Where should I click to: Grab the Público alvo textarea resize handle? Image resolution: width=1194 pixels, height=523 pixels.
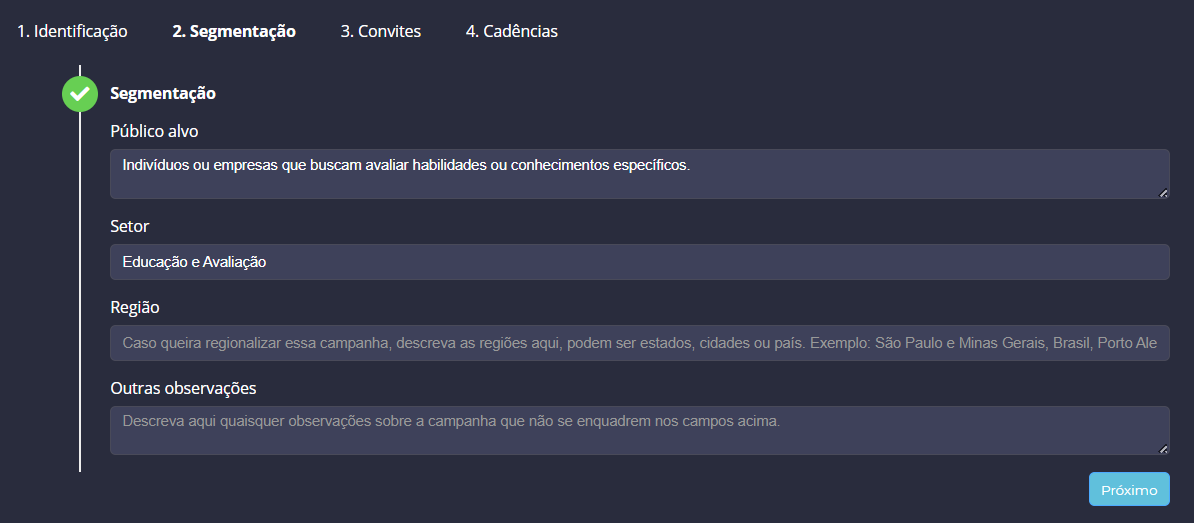(1163, 193)
